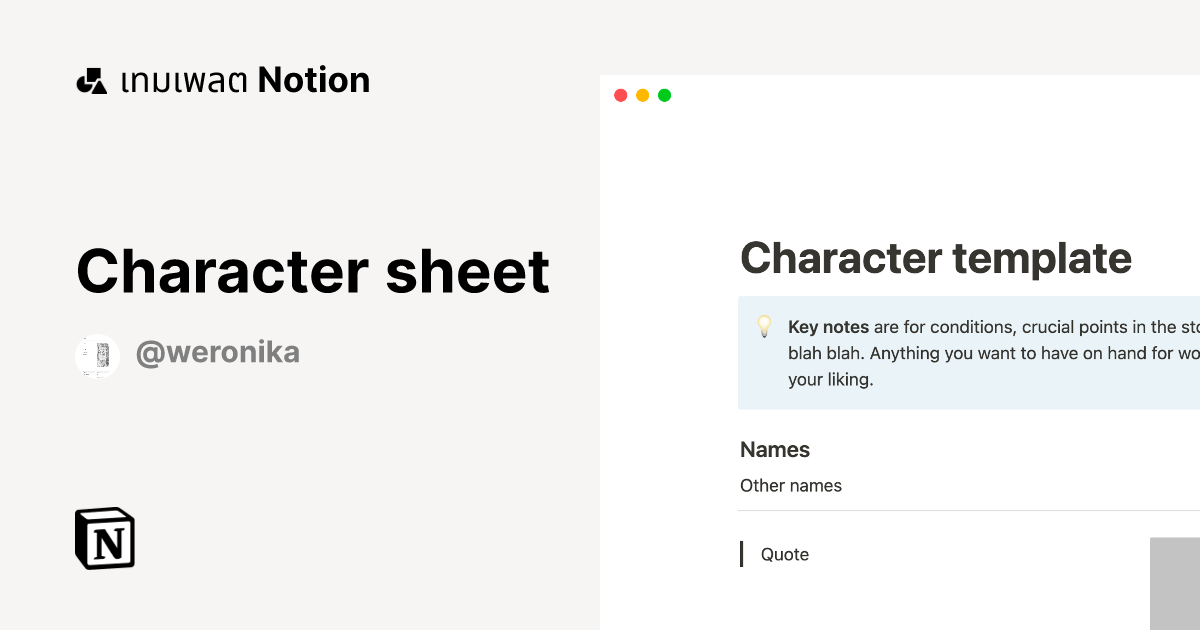
Task: Click the yellow traffic light dot
Action: pos(642,95)
